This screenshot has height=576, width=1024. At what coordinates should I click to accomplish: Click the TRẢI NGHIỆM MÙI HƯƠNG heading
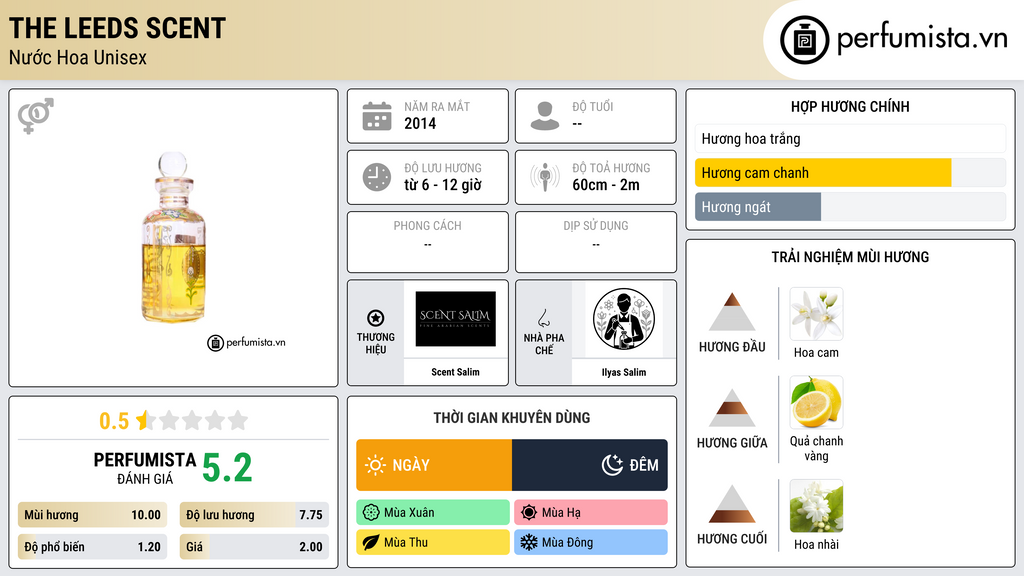tap(850, 257)
